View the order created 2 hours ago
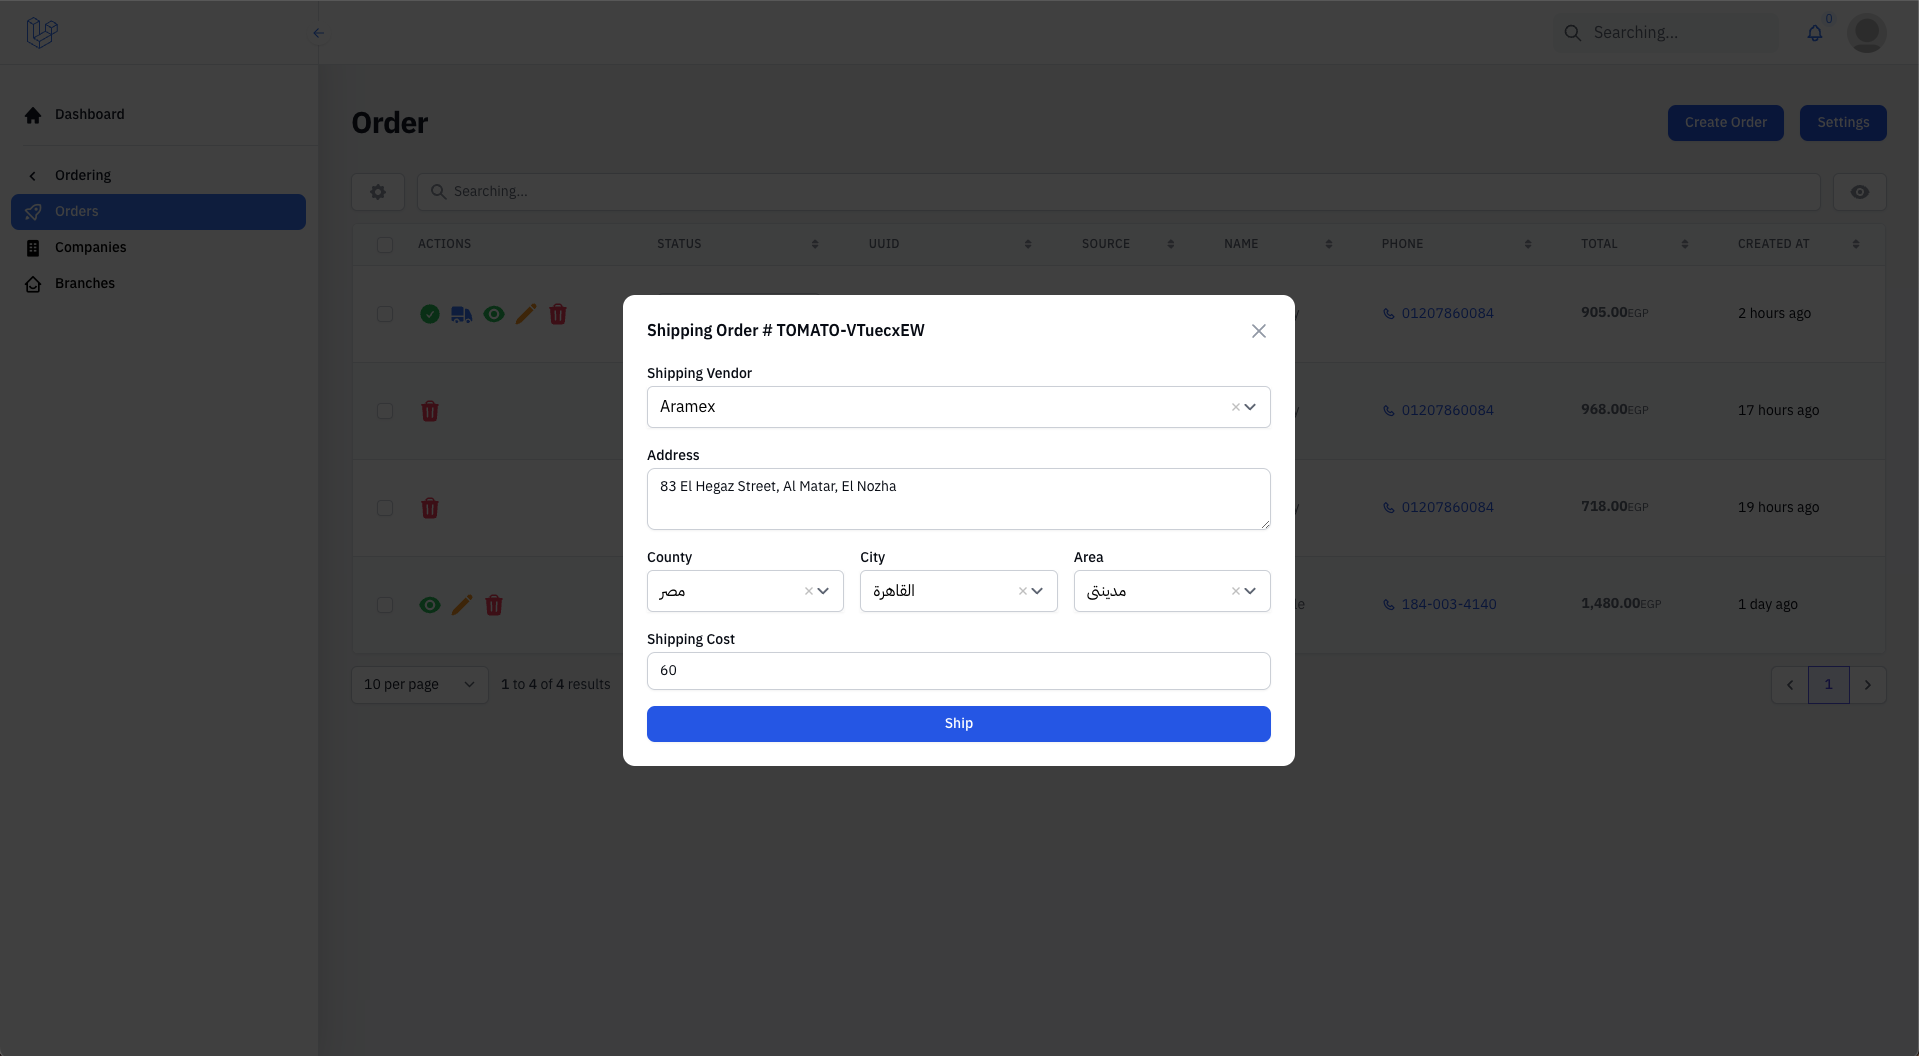The height and width of the screenshot is (1056, 1919). click(x=494, y=314)
